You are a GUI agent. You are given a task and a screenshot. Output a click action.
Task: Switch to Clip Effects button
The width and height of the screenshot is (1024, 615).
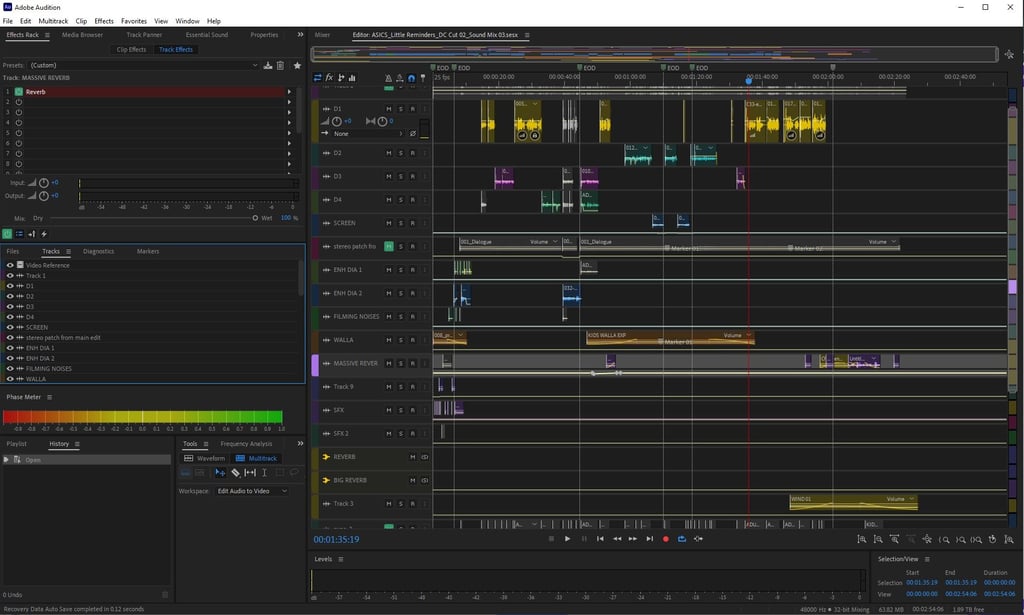click(x=131, y=49)
